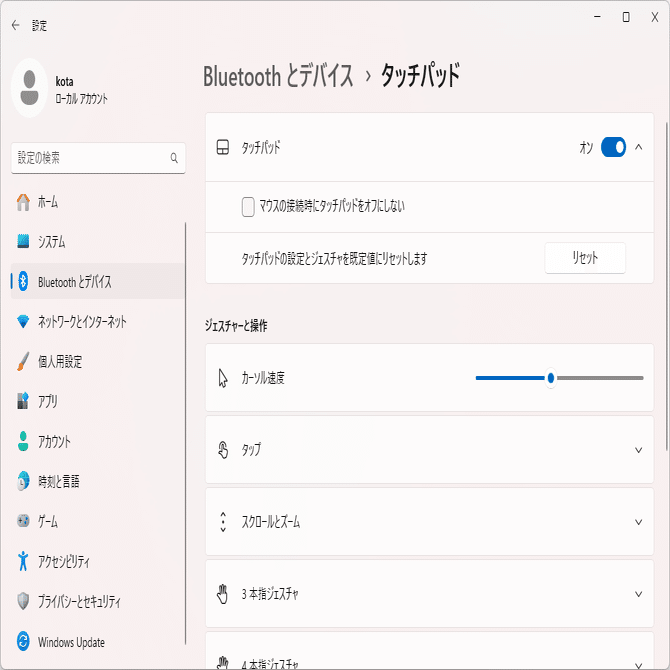Click the Windows Update icon
The width and height of the screenshot is (670, 670).
click(24, 642)
